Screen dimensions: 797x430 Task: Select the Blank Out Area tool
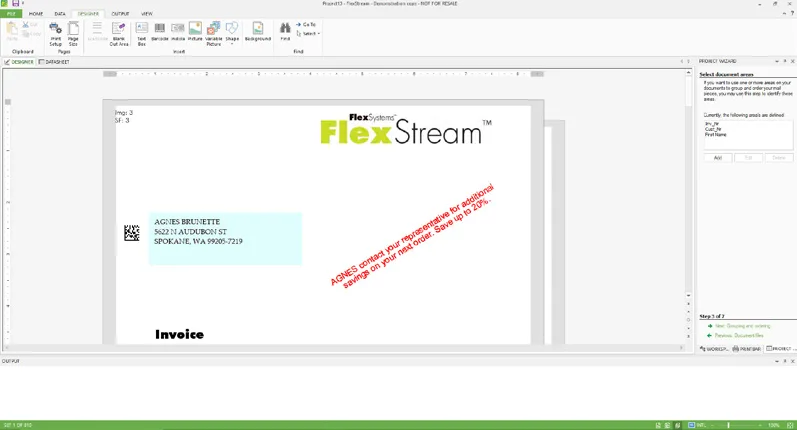(x=119, y=34)
